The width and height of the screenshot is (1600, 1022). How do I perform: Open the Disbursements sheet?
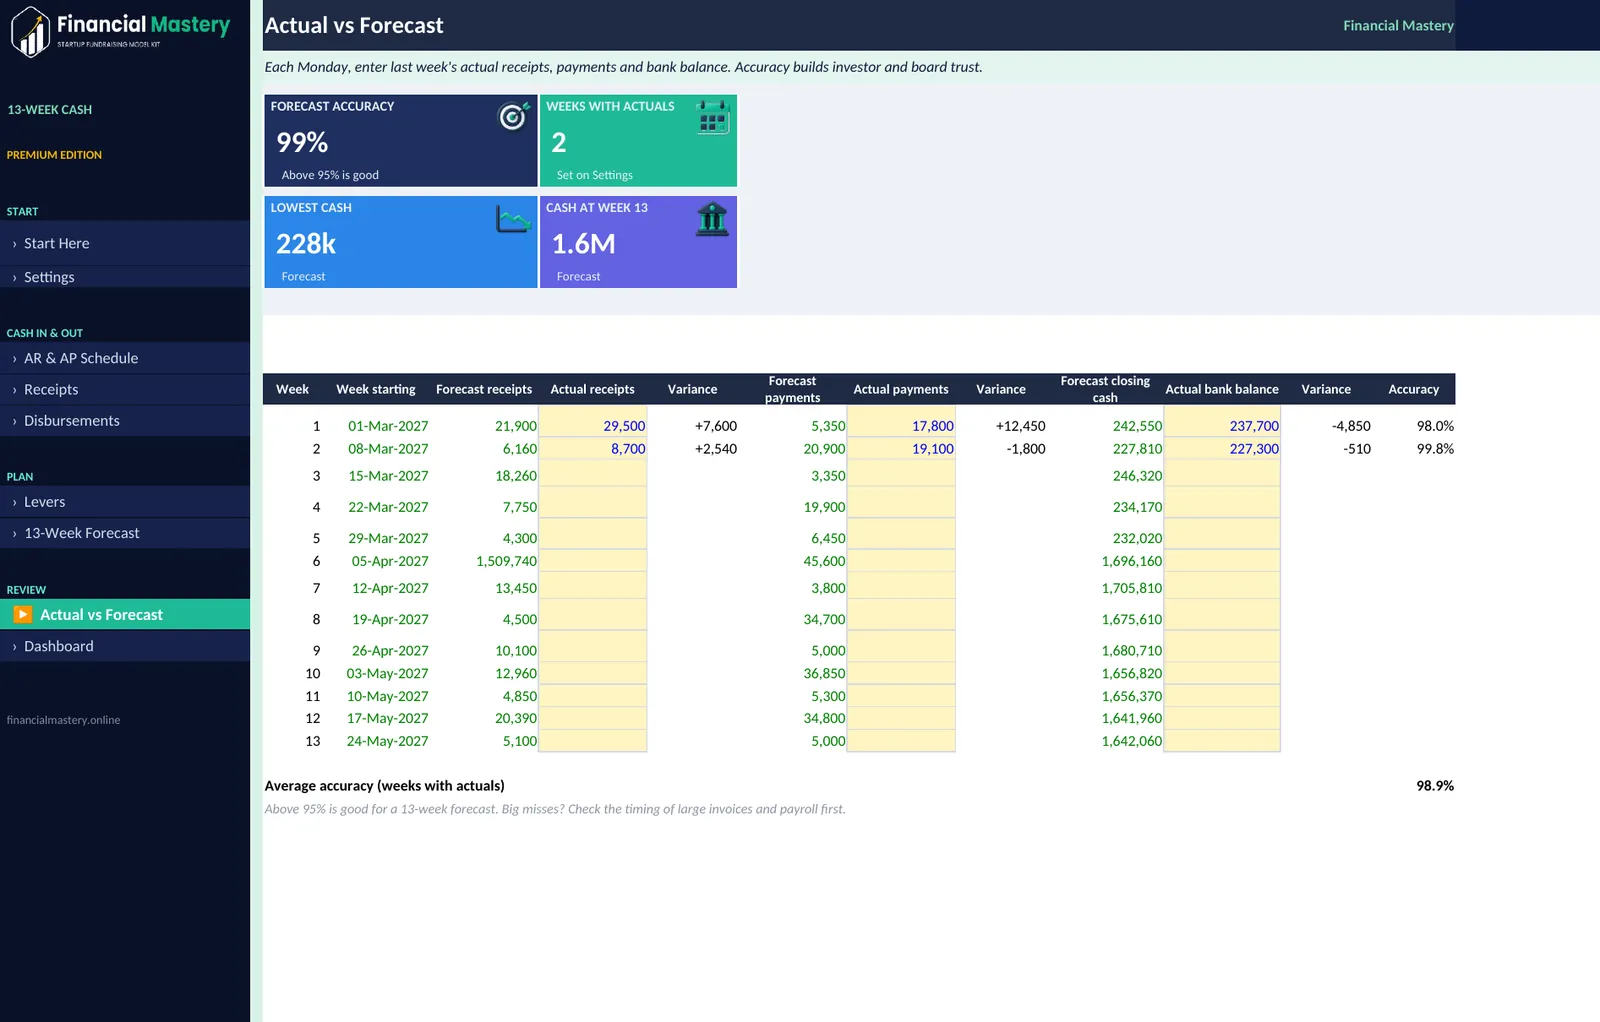click(125, 421)
